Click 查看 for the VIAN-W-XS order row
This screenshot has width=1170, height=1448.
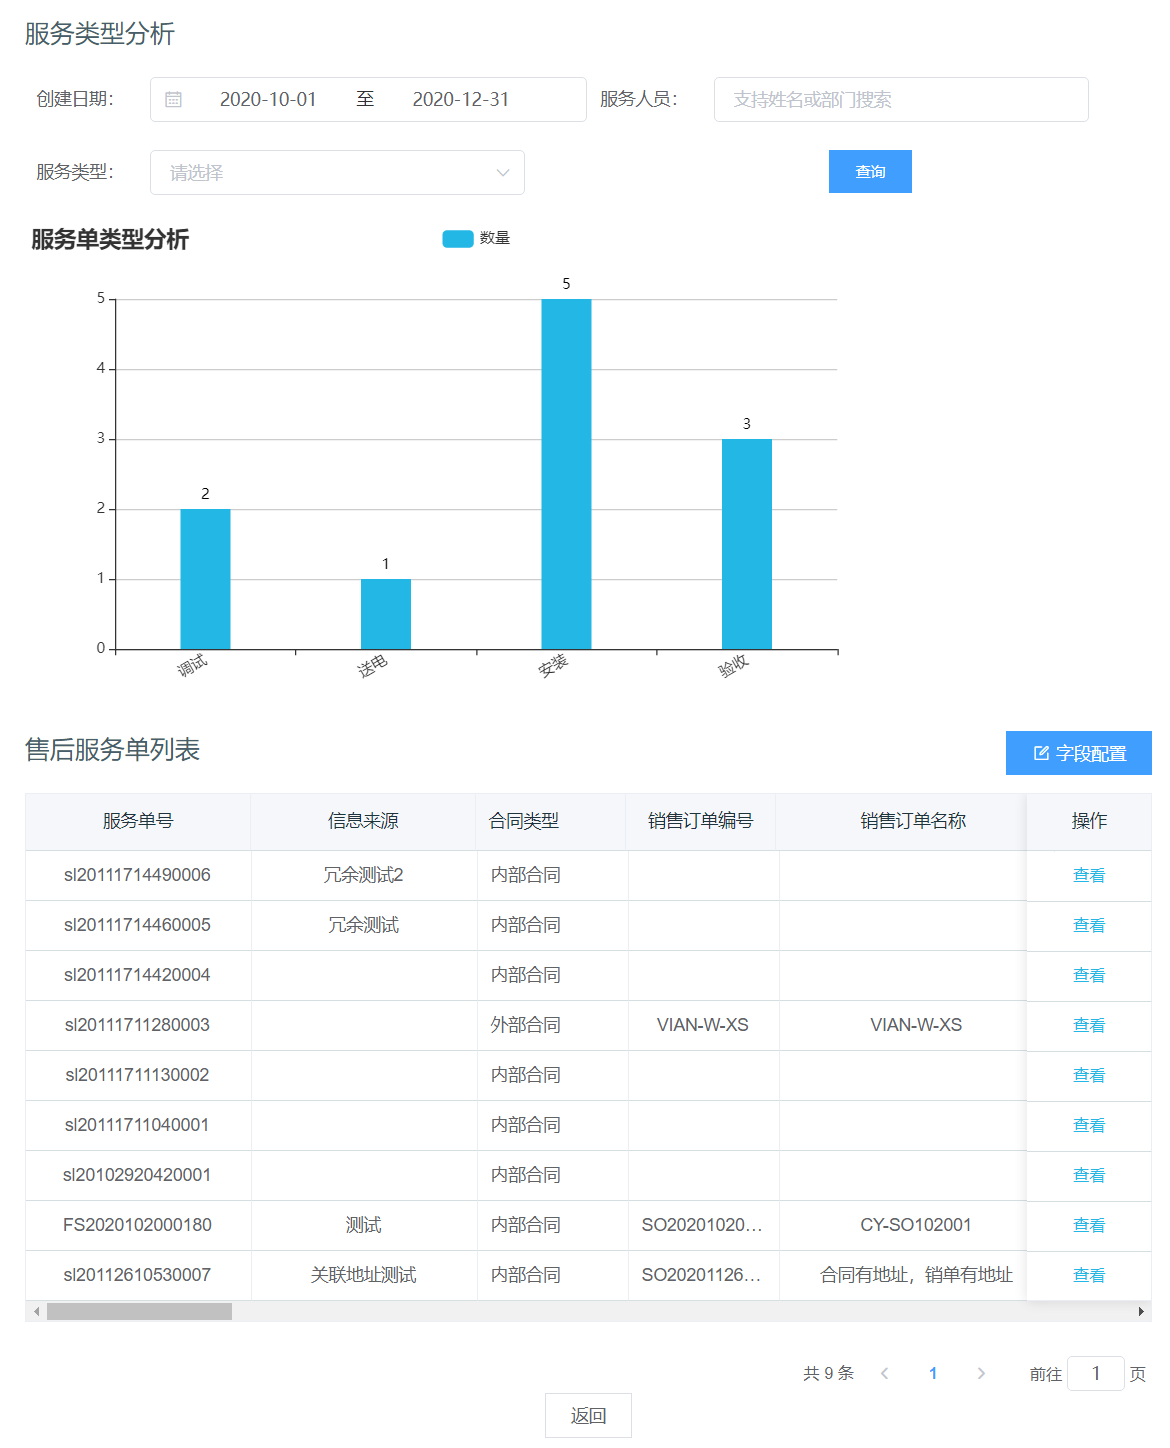pos(1088,1025)
